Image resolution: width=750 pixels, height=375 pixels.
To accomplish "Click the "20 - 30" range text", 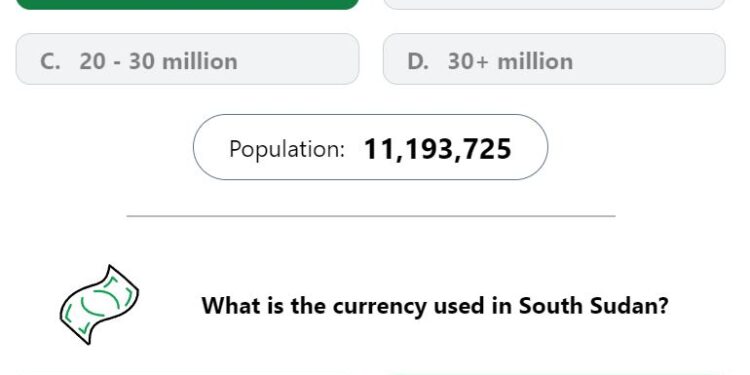I will click(x=117, y=61).
